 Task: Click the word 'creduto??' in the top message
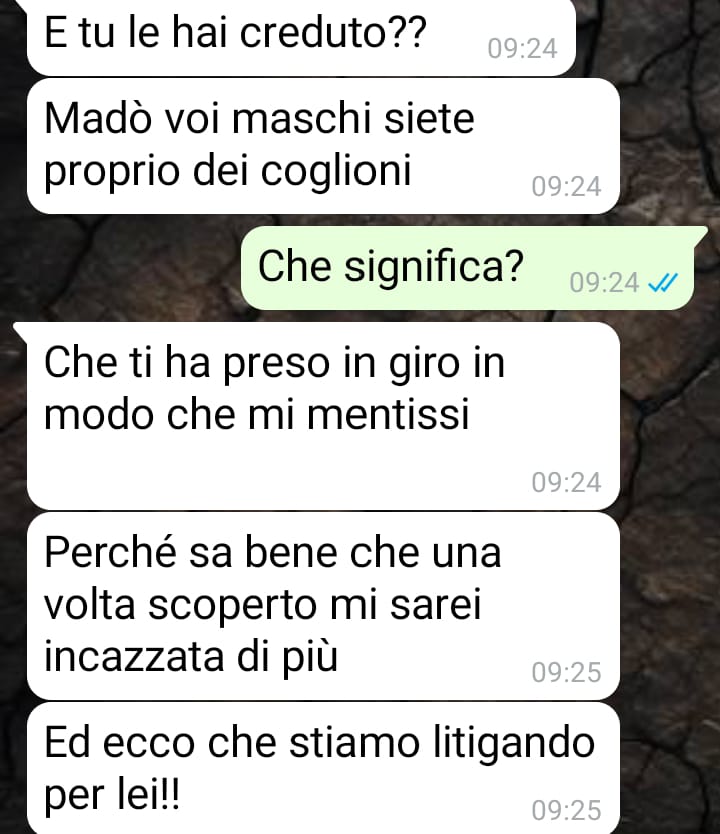click(333, 33)
